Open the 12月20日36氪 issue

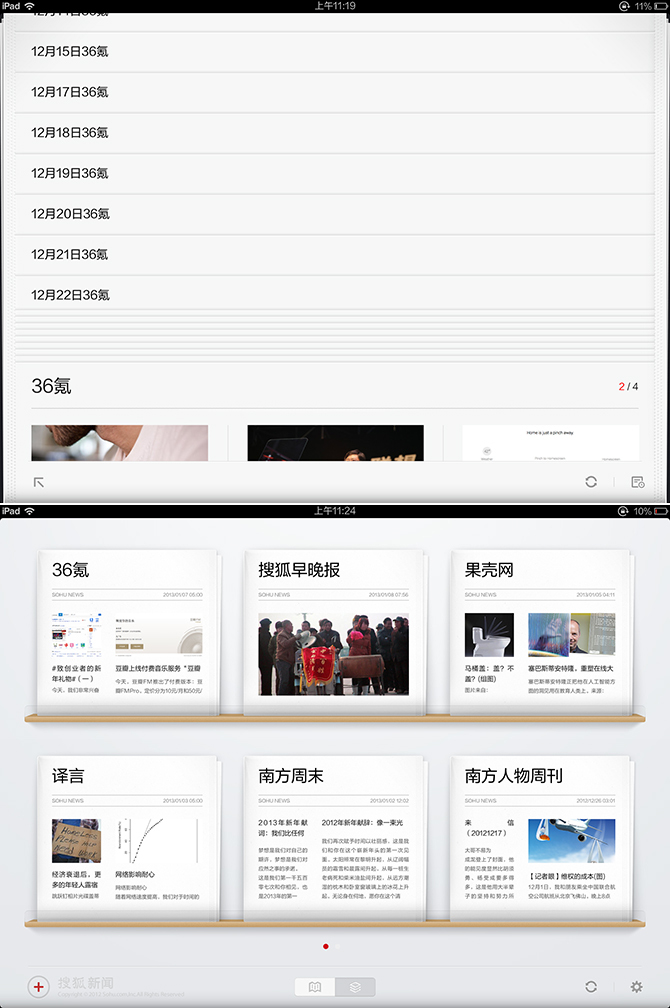(x=334, y=213)
